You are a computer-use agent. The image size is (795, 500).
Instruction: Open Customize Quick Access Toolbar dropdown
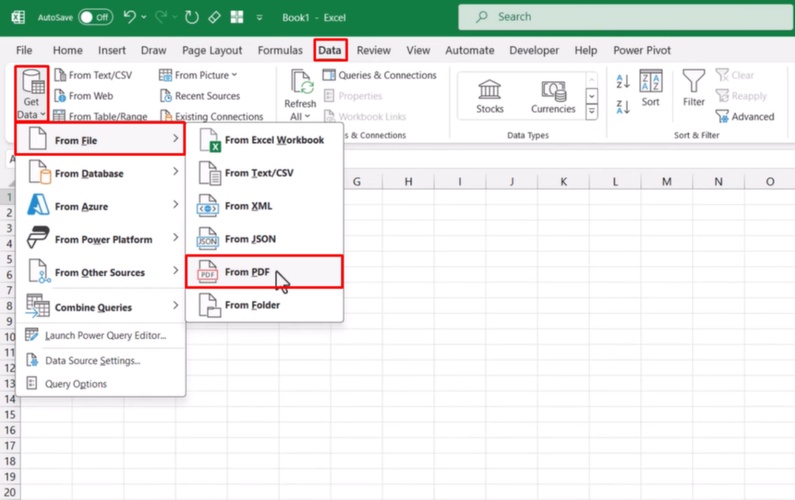pyautogui.click(x=260, y=18)
